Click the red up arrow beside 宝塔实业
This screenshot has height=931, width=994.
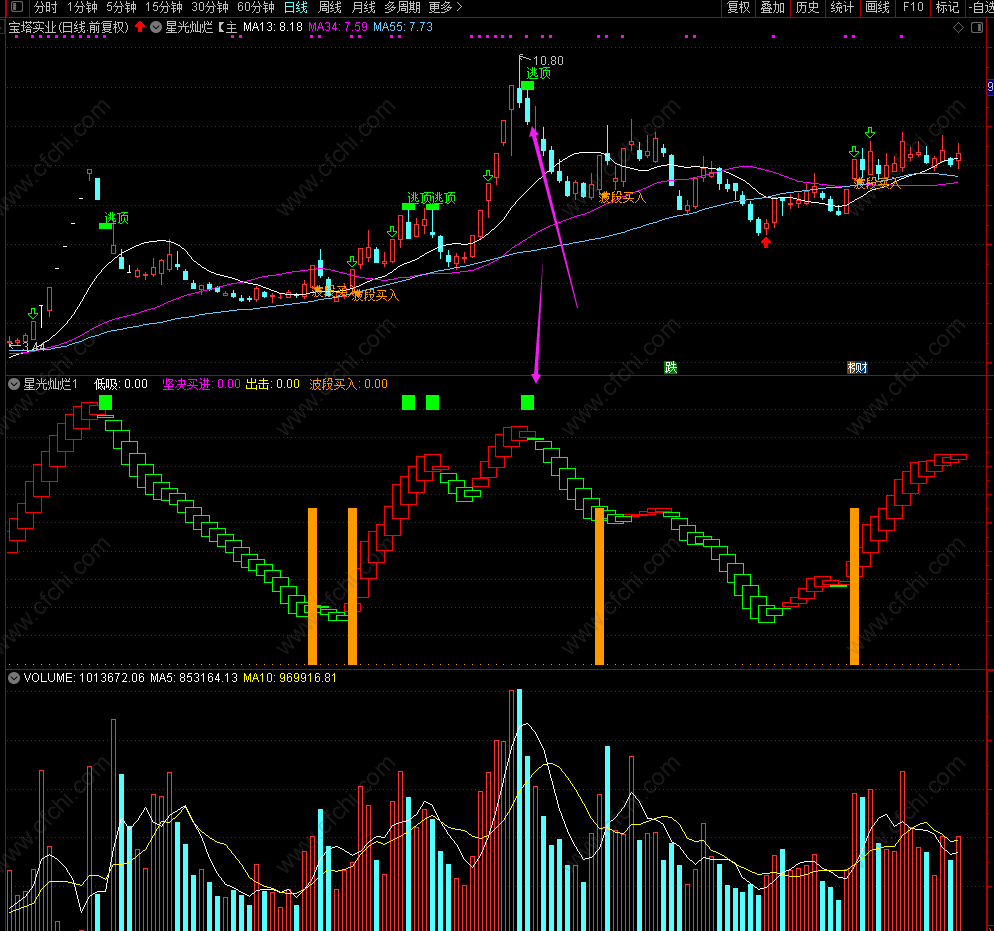[x=140, y=27]
